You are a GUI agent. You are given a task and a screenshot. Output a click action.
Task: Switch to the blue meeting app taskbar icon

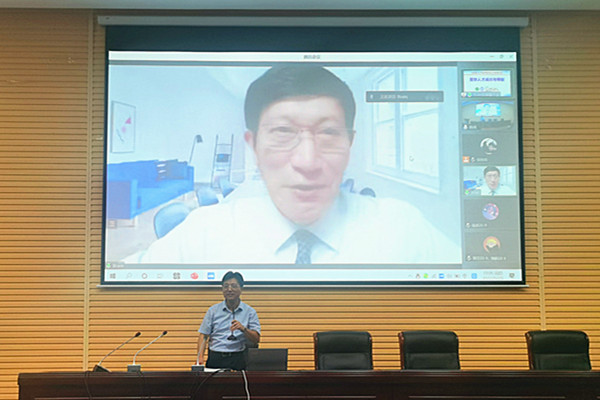[x=210, y=275]
